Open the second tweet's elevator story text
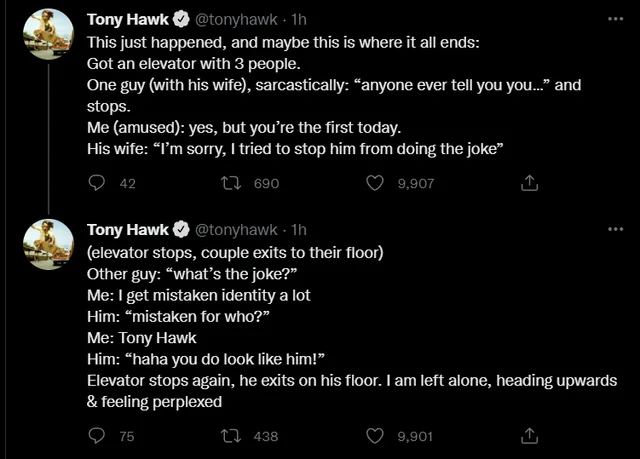The width and height of the screenshot is (640, 459). point(340,325)
